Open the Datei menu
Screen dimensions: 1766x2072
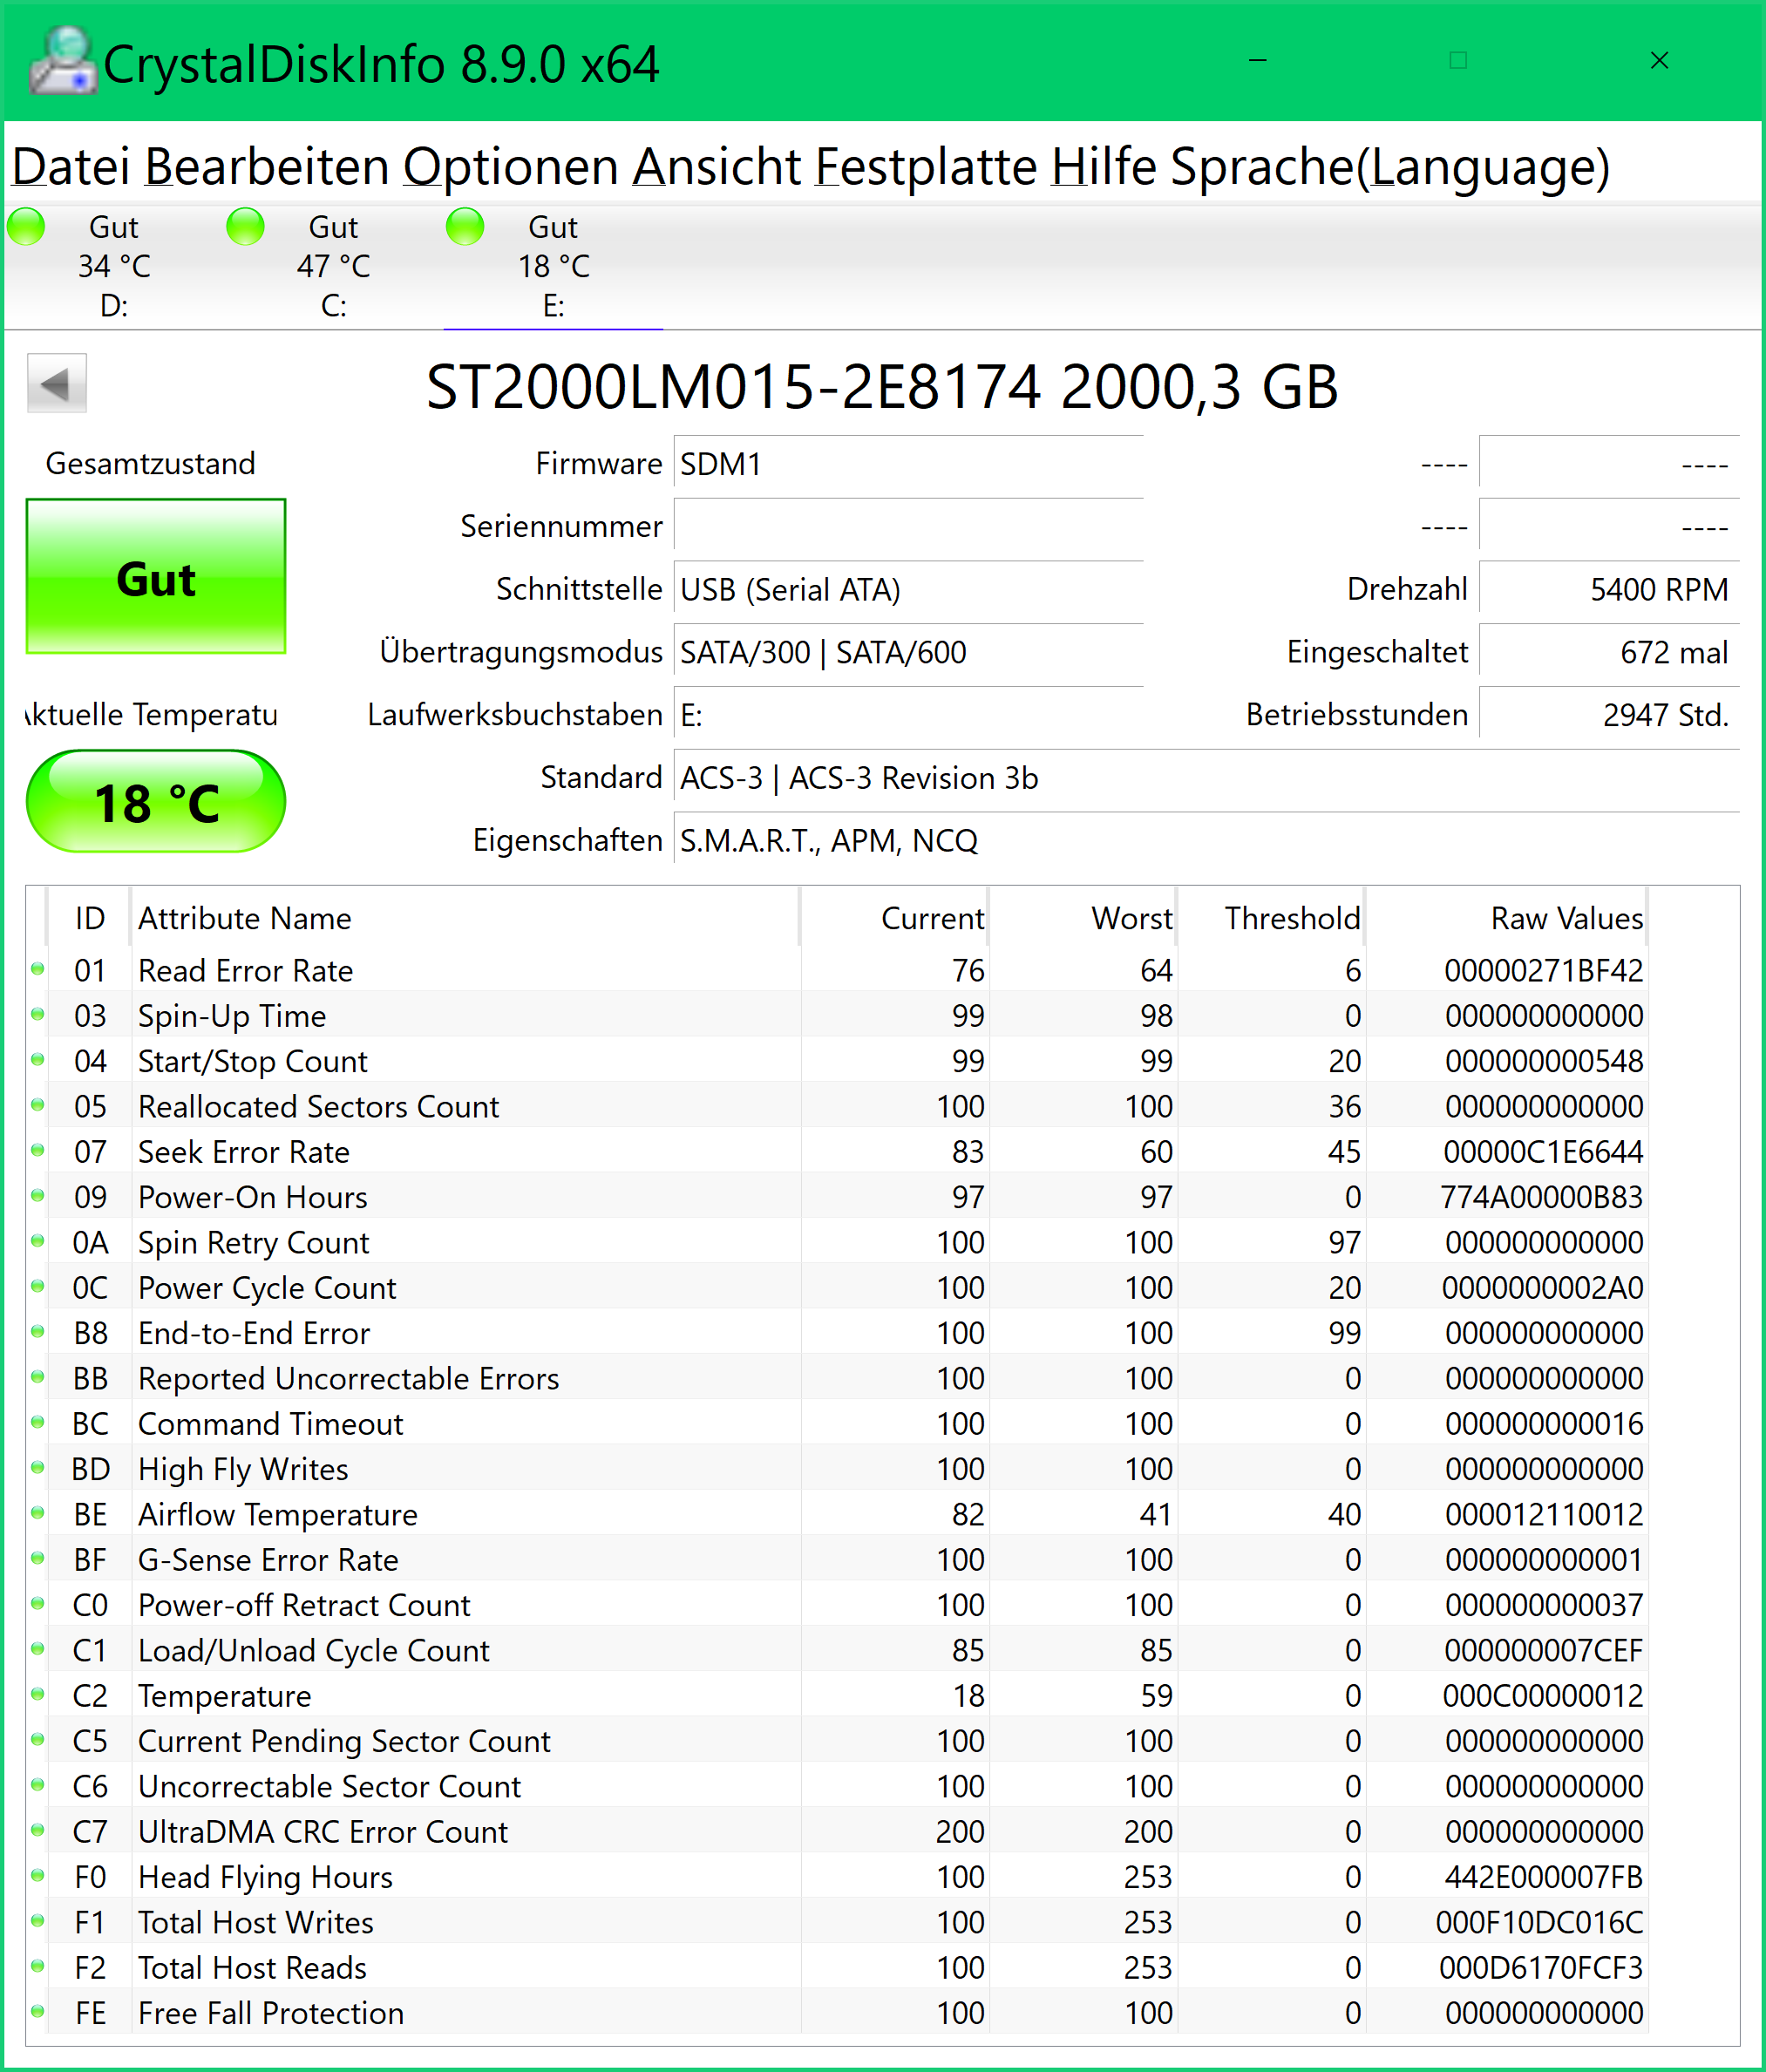[71, 166]
